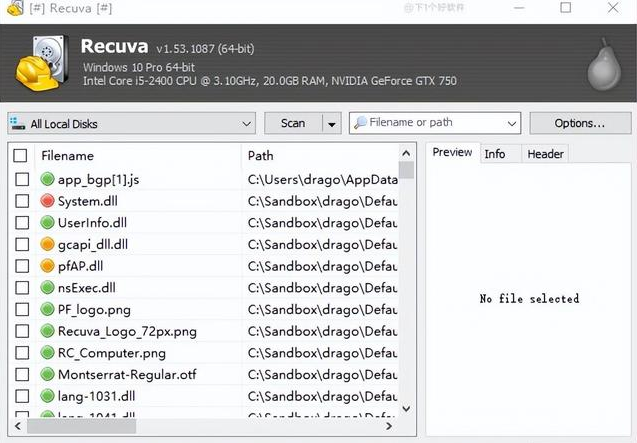Tick the checkbox for System.dll
This screenshot has width=637, height=443.
point(21,201)
